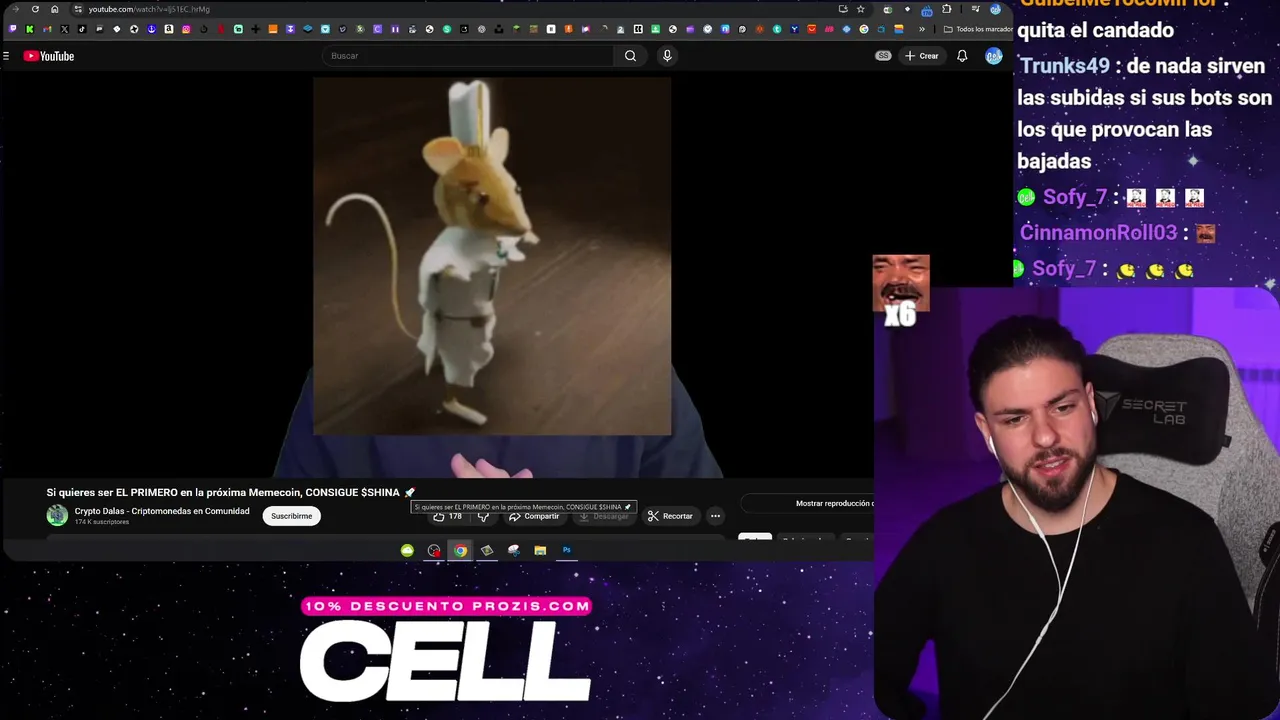Viewport: 1280px width, 720px height.
Task: Open Chrome extensions puzzle icon
Action: click(x=947, y=9)
